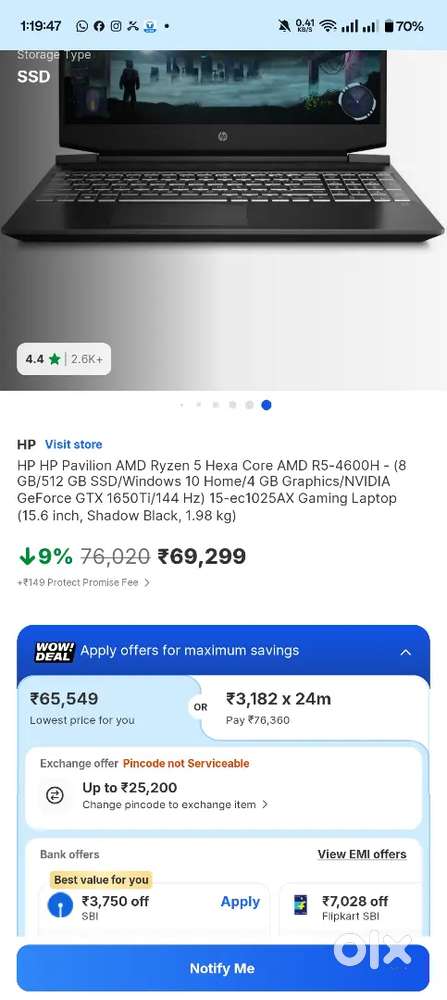Screen dimensions: 447x1000
Task: Select the last image carousel dot
Action: tap(266, 404)
